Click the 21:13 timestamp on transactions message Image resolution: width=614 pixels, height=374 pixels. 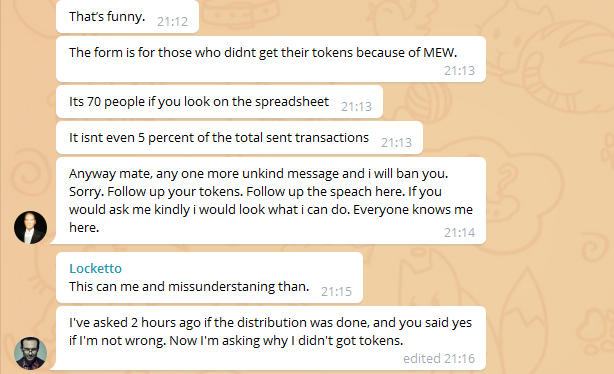click(396, 143)
